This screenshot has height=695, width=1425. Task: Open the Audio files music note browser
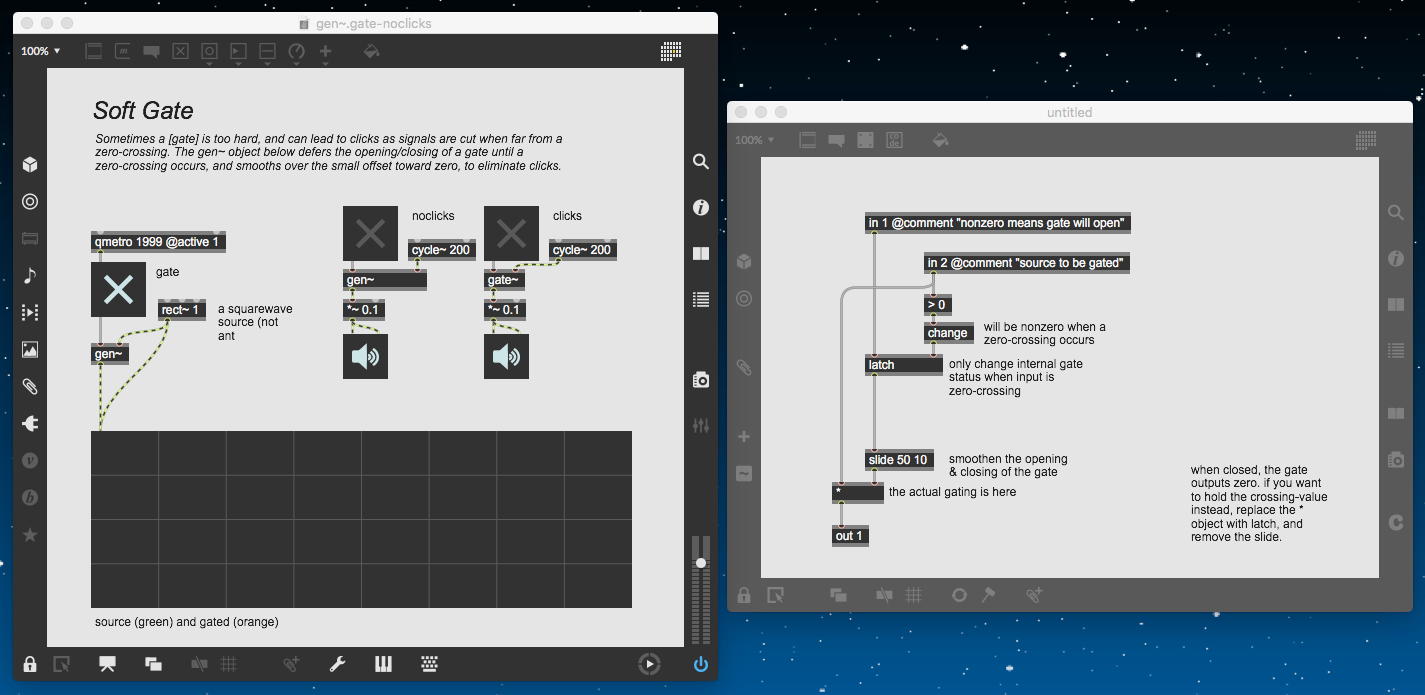(30, 276)
